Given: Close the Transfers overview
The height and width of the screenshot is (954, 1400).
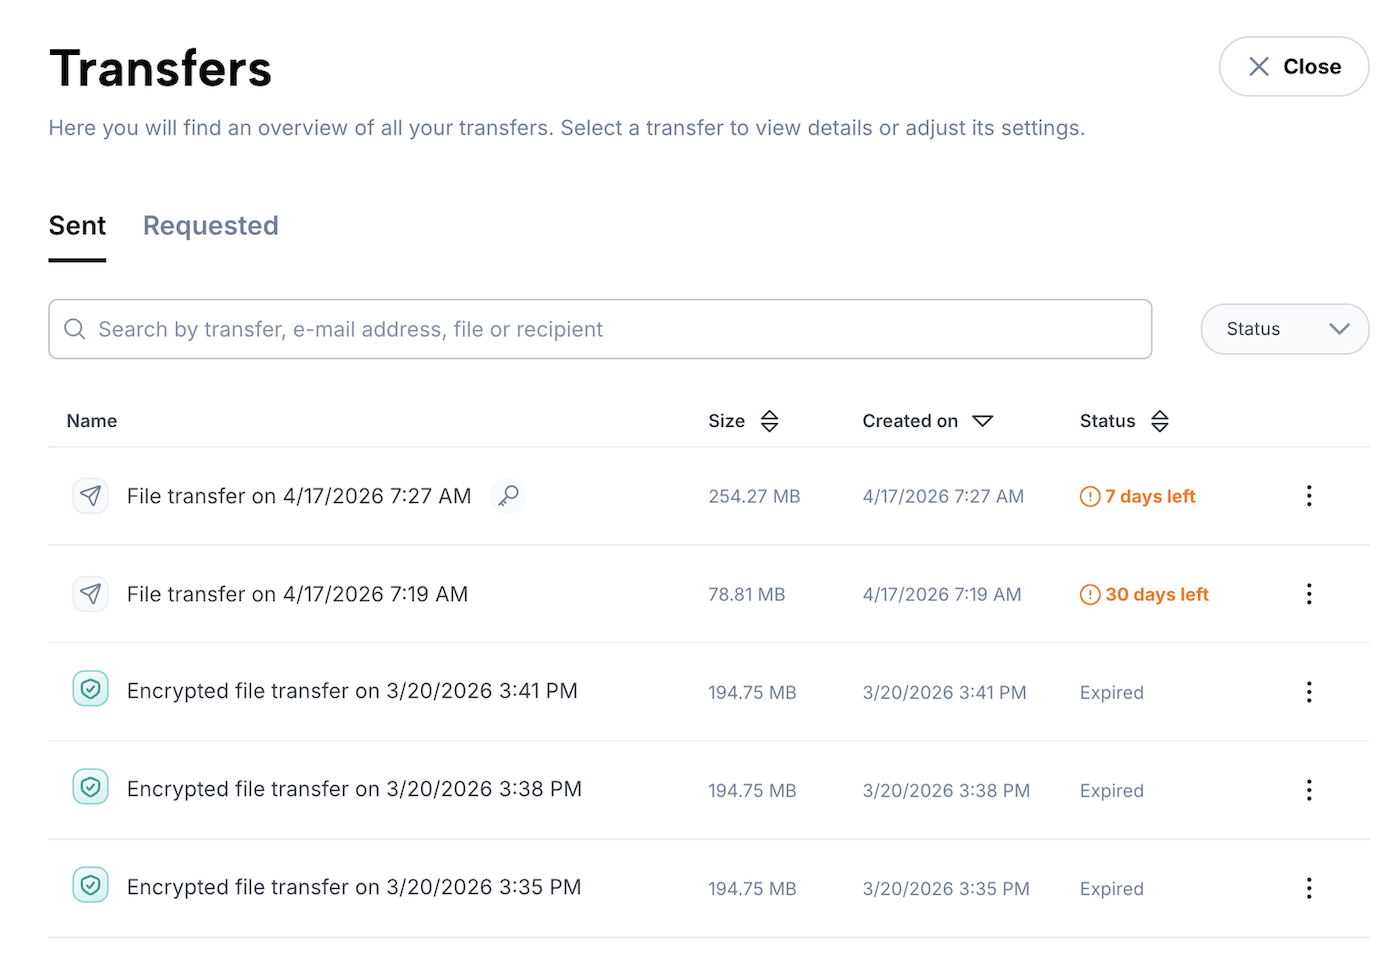Looking at the screenshot, I should click(1294, 67).
